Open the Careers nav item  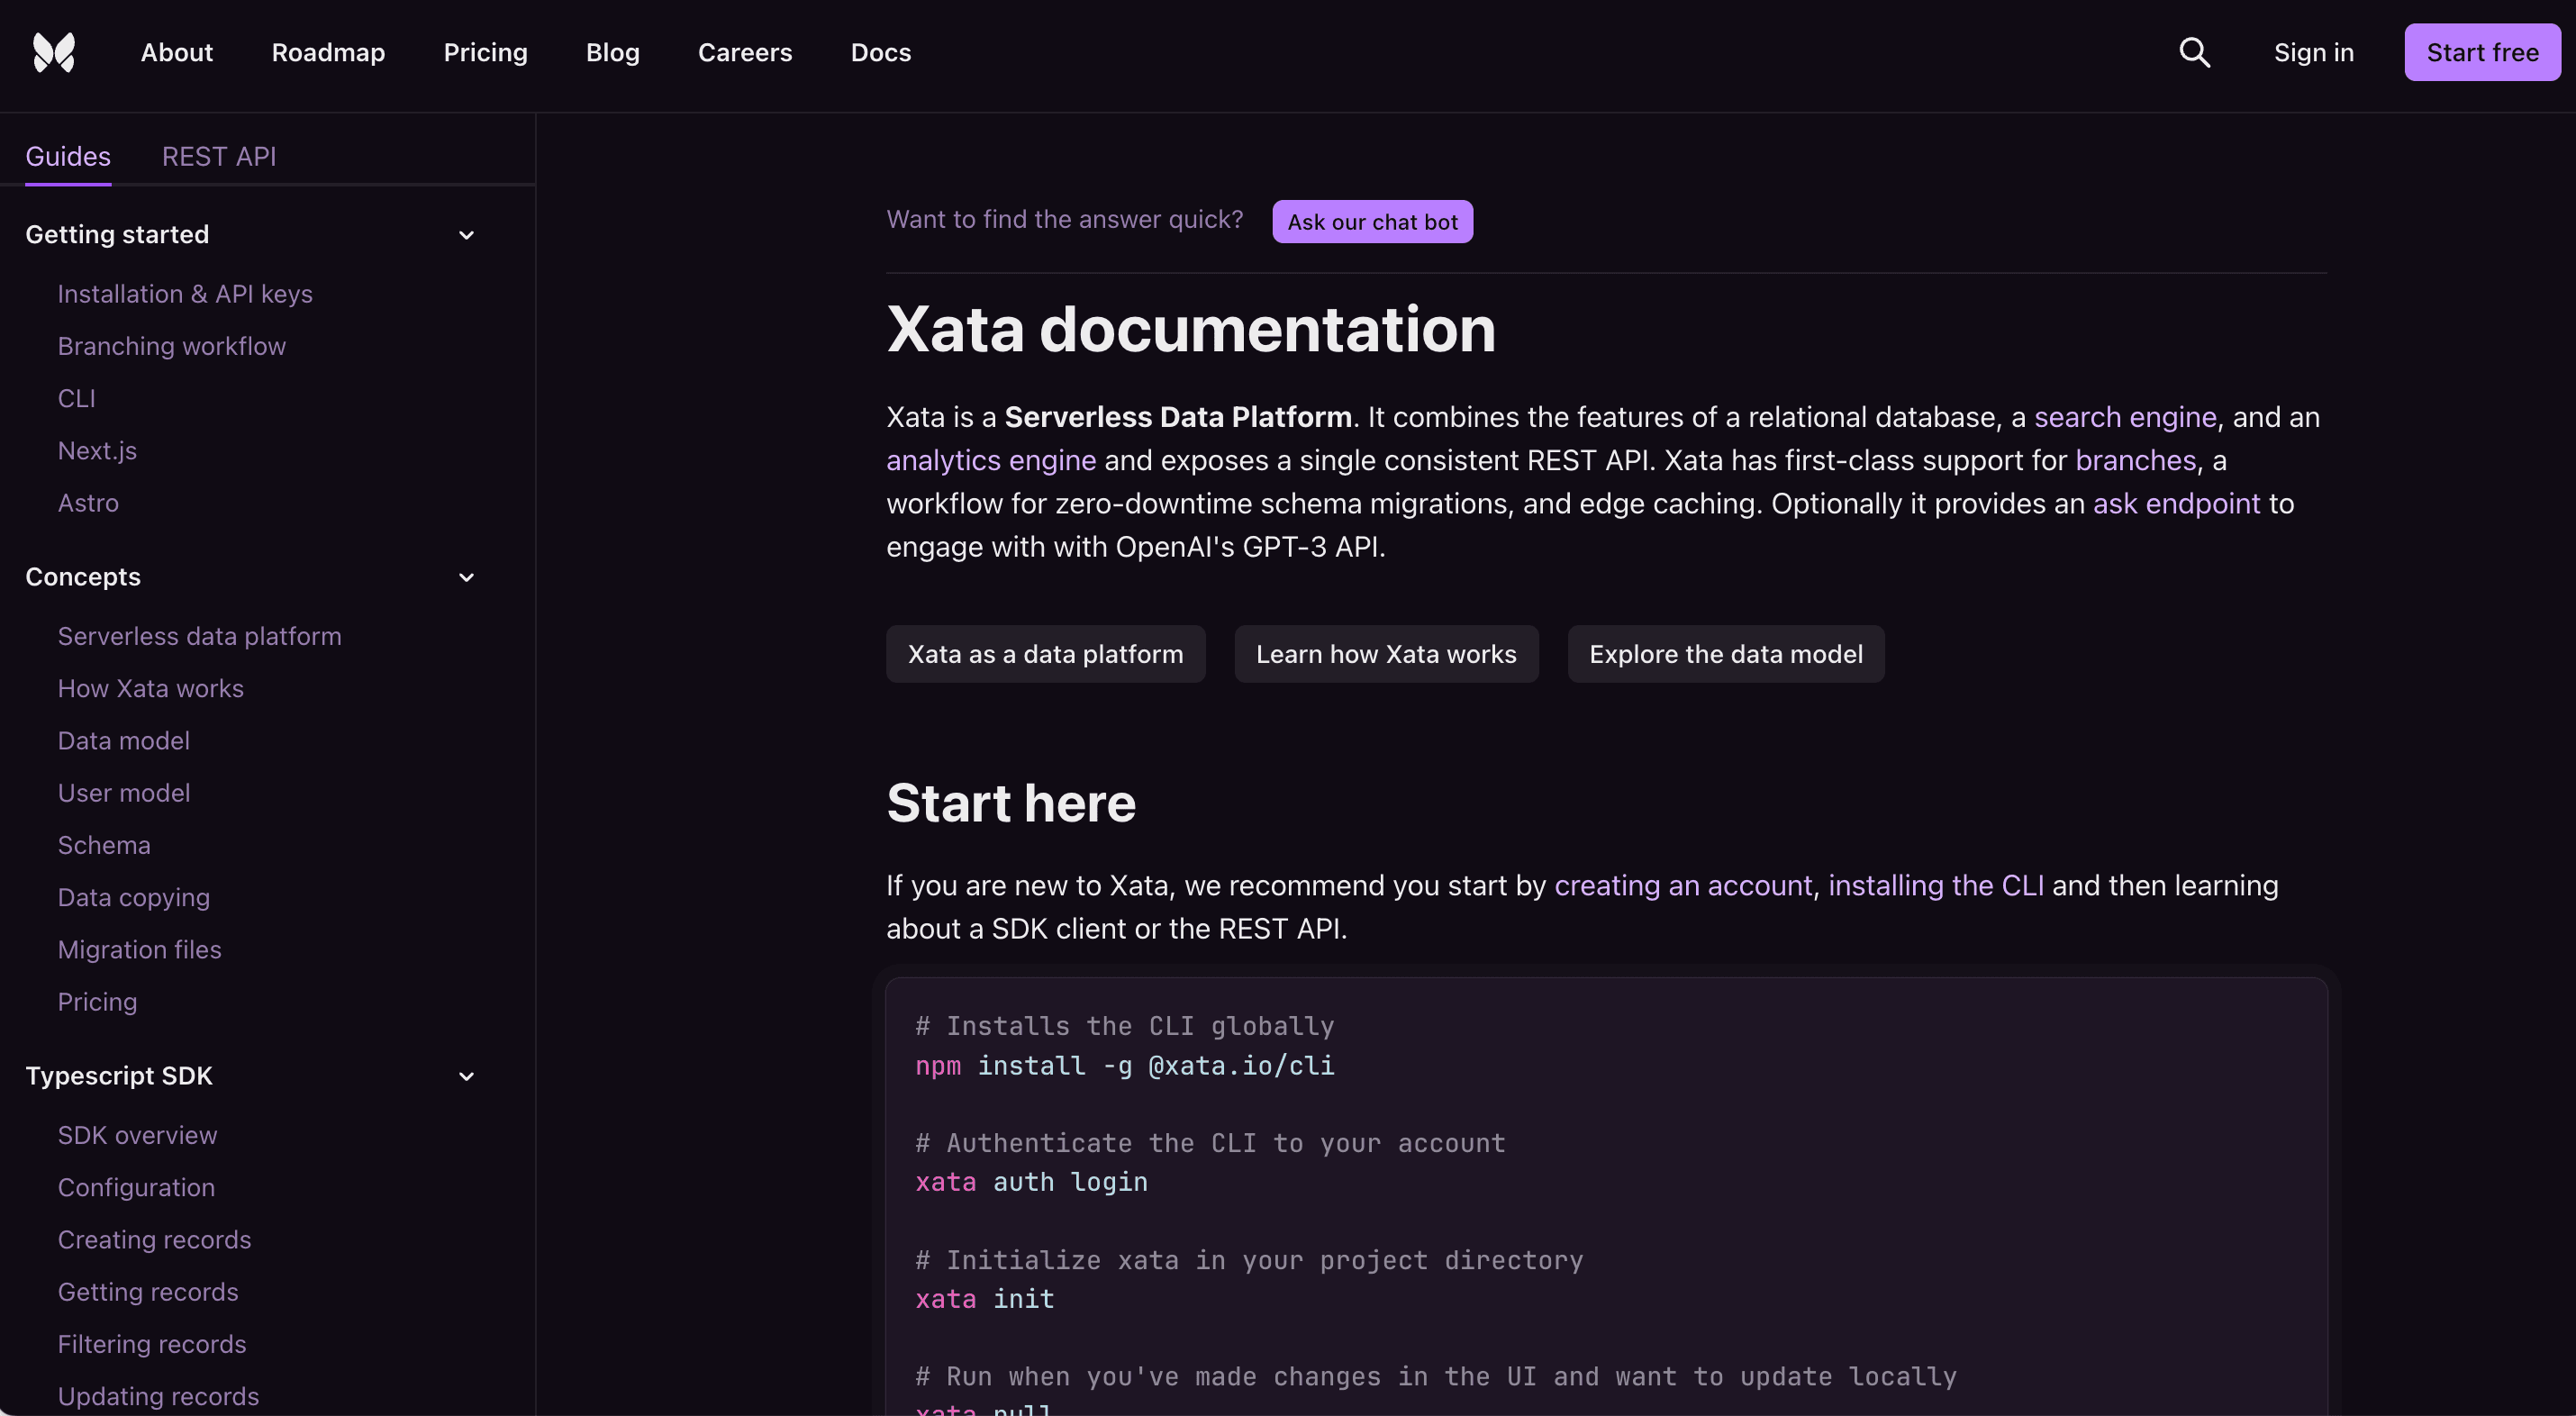pos(745,52)
